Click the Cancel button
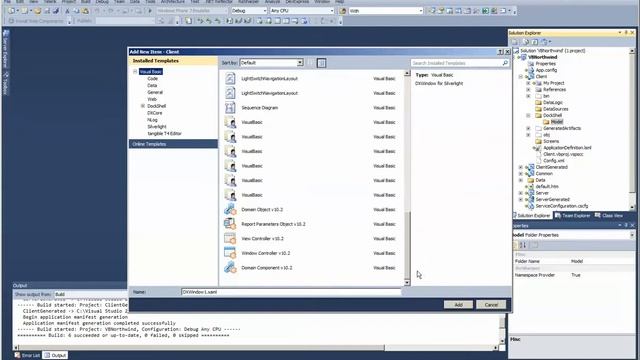Image resolution: width=640 pixels, height=360 pixels. [x=491, y=305]
